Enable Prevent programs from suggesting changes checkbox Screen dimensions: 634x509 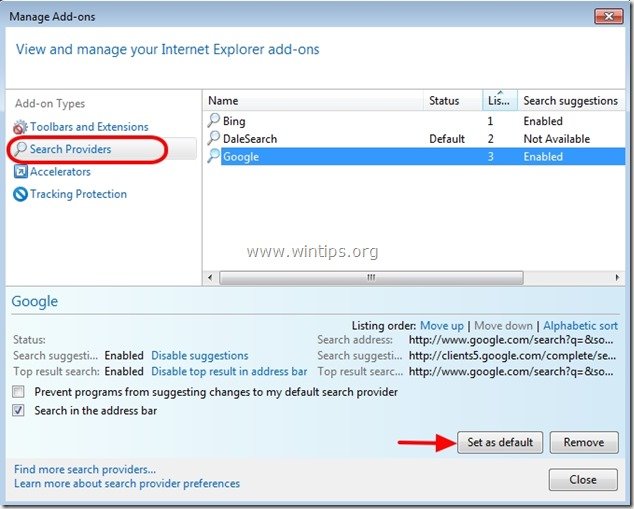coord(20,392)
